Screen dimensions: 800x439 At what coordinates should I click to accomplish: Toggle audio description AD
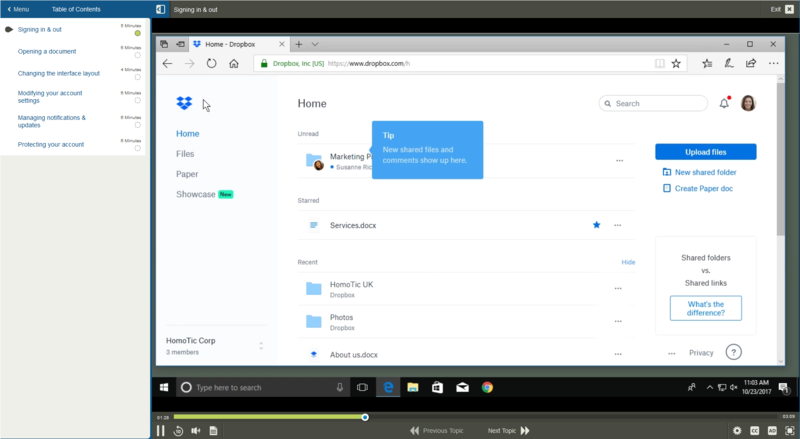tap(772, 431)
